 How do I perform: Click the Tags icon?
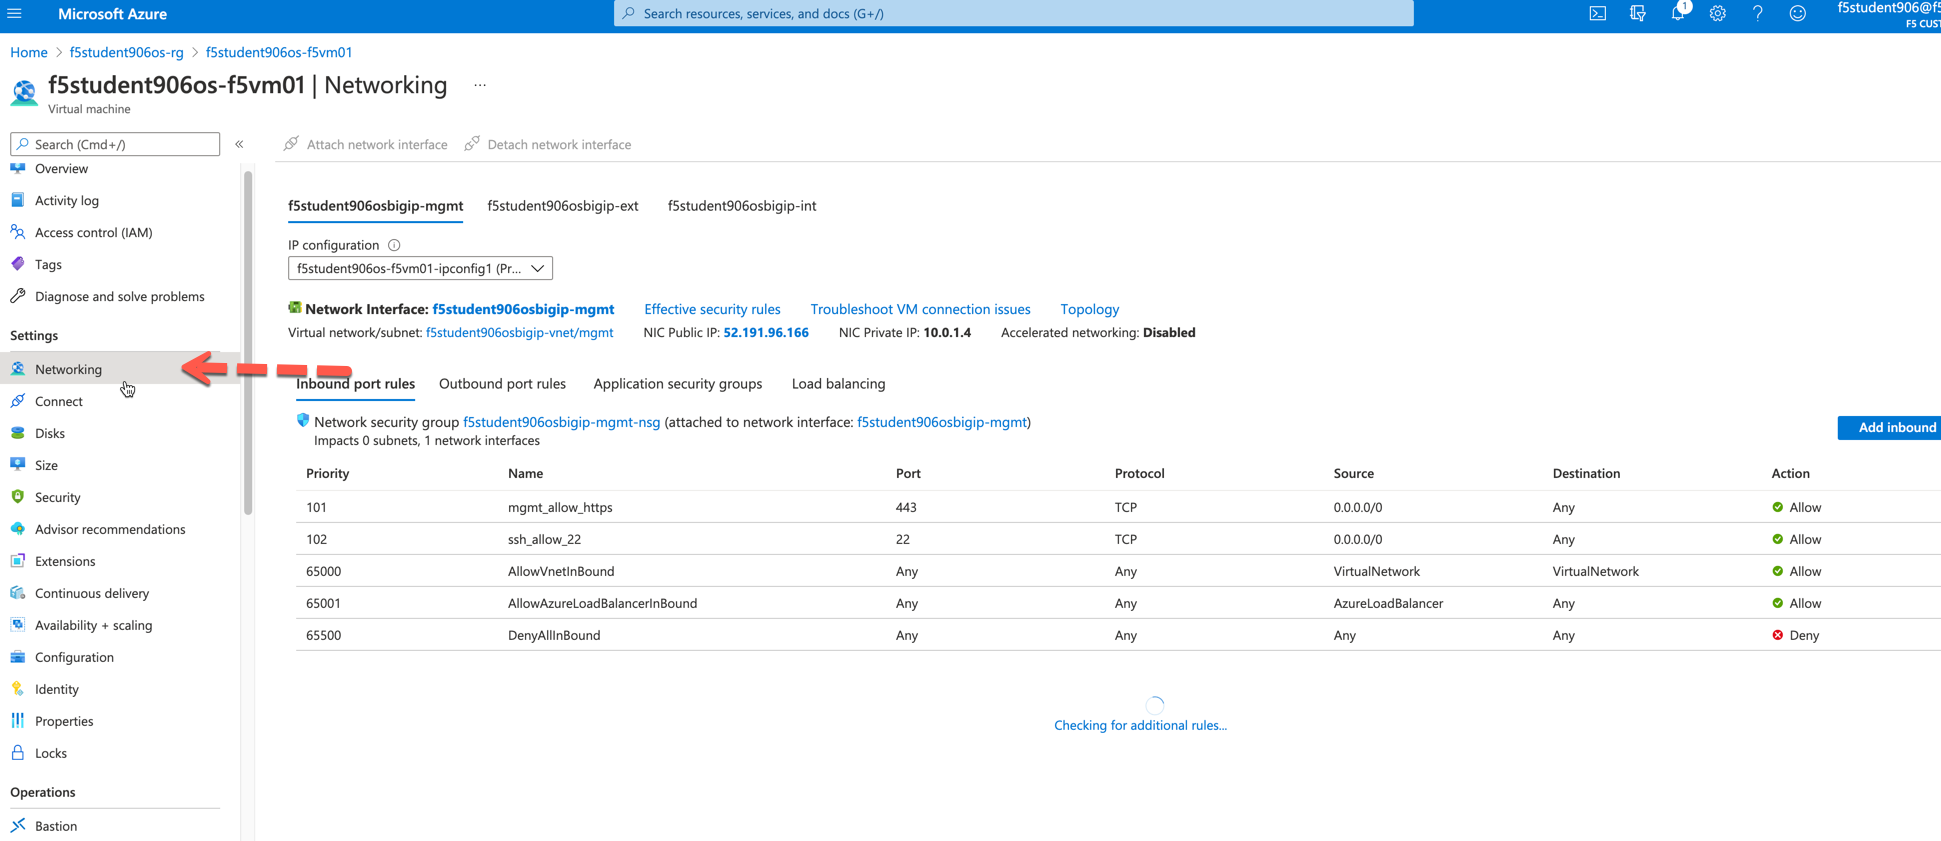coord(18,264)
